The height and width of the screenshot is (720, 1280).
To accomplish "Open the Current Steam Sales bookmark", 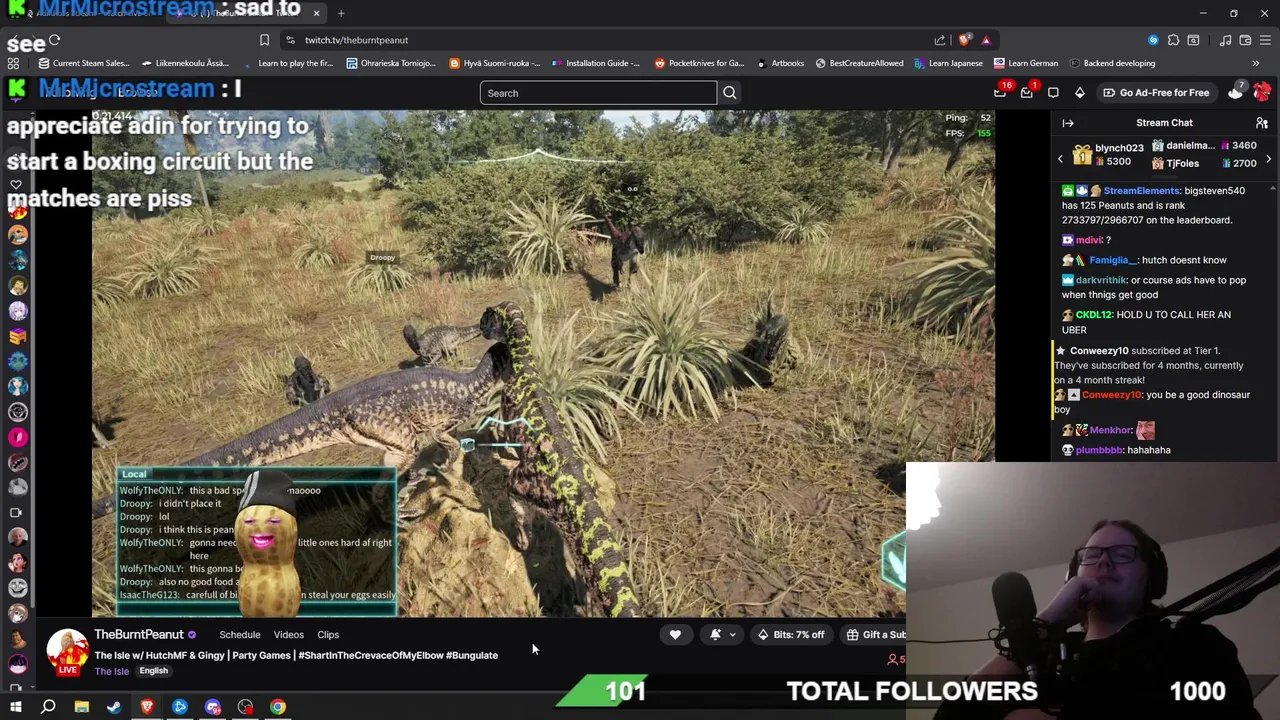I will point(83,63).
